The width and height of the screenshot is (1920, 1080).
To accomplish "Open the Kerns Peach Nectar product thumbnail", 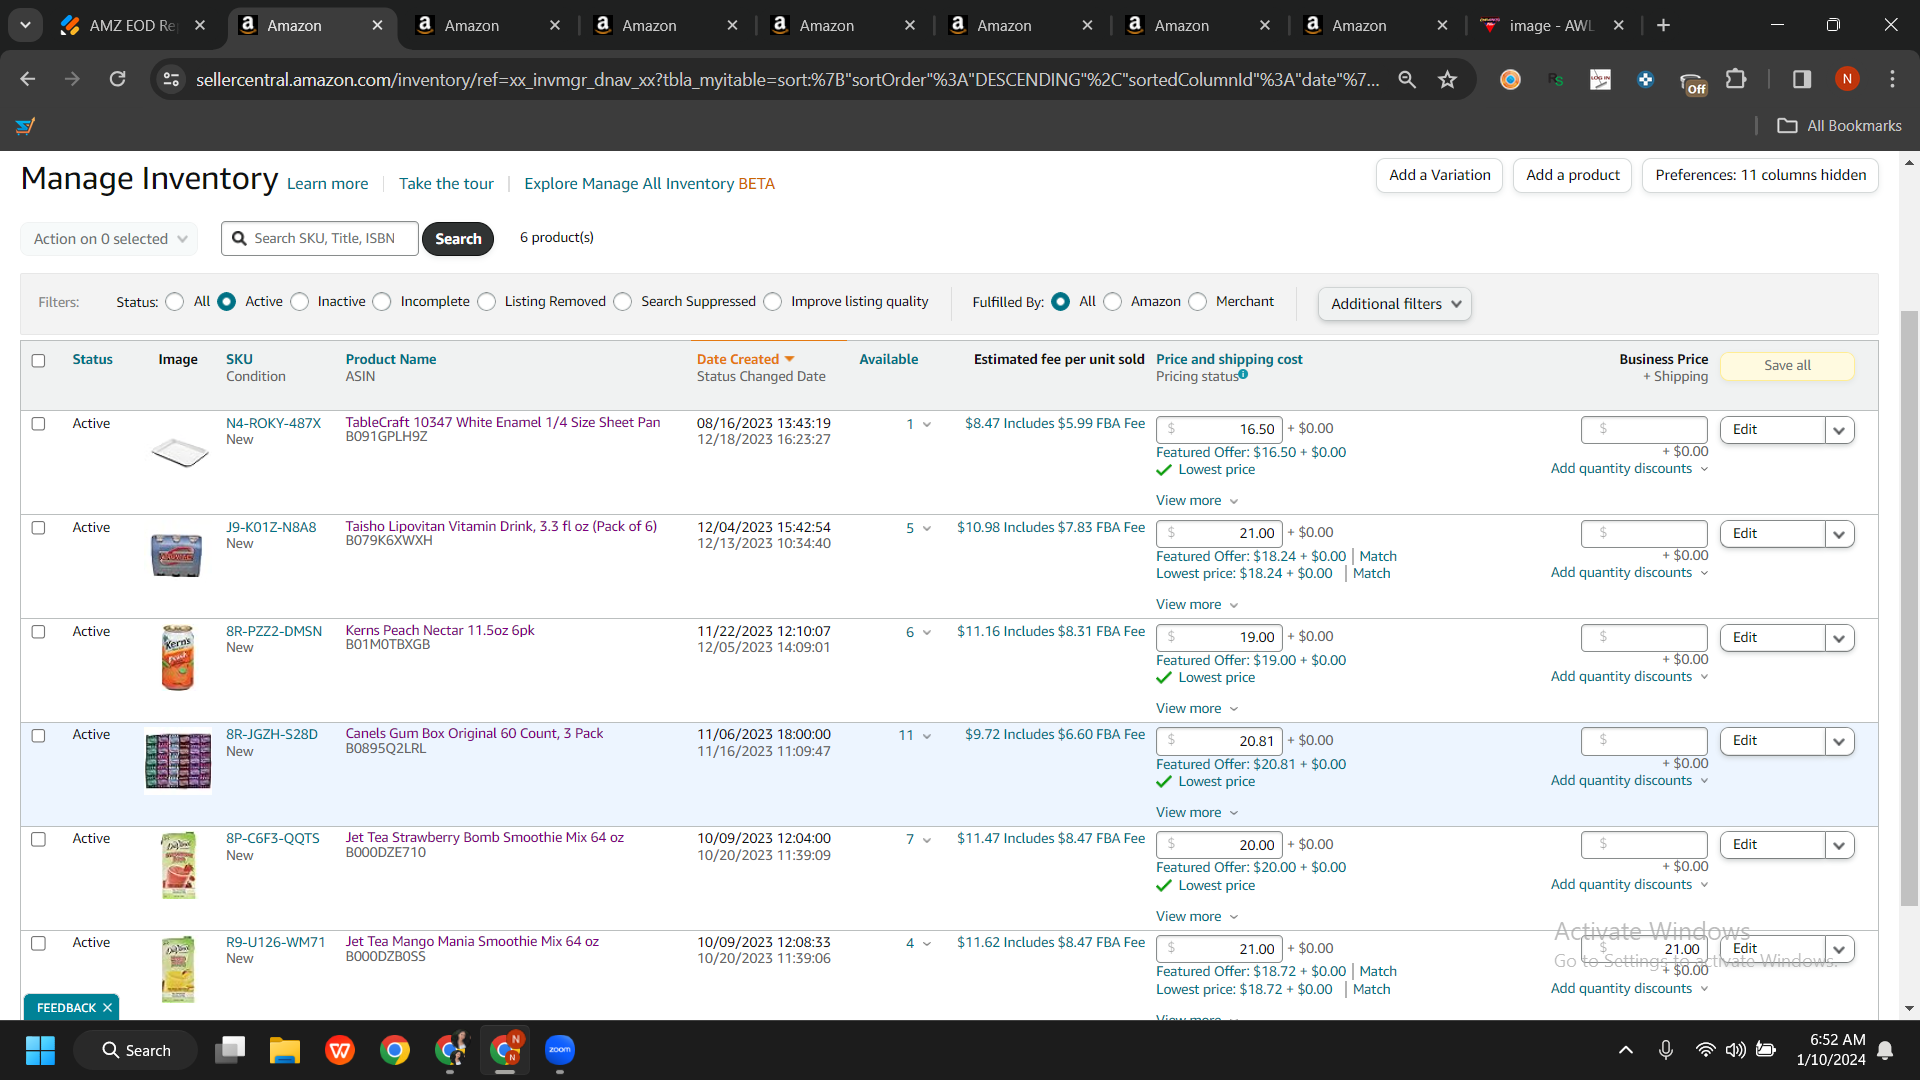I will tap(178, 658).
